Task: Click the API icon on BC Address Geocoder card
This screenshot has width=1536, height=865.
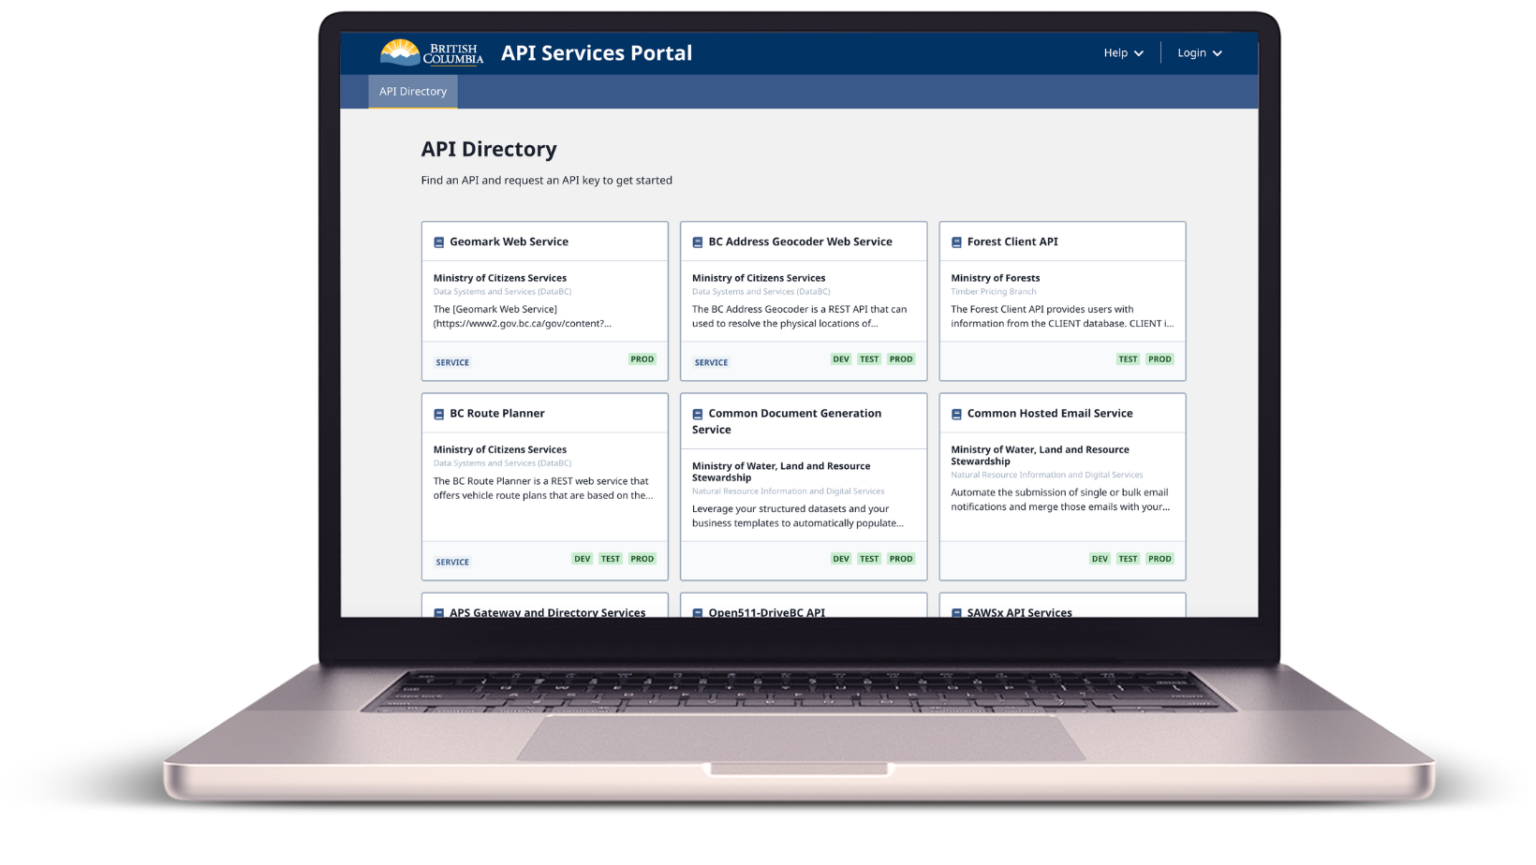Action: (697, 241)
